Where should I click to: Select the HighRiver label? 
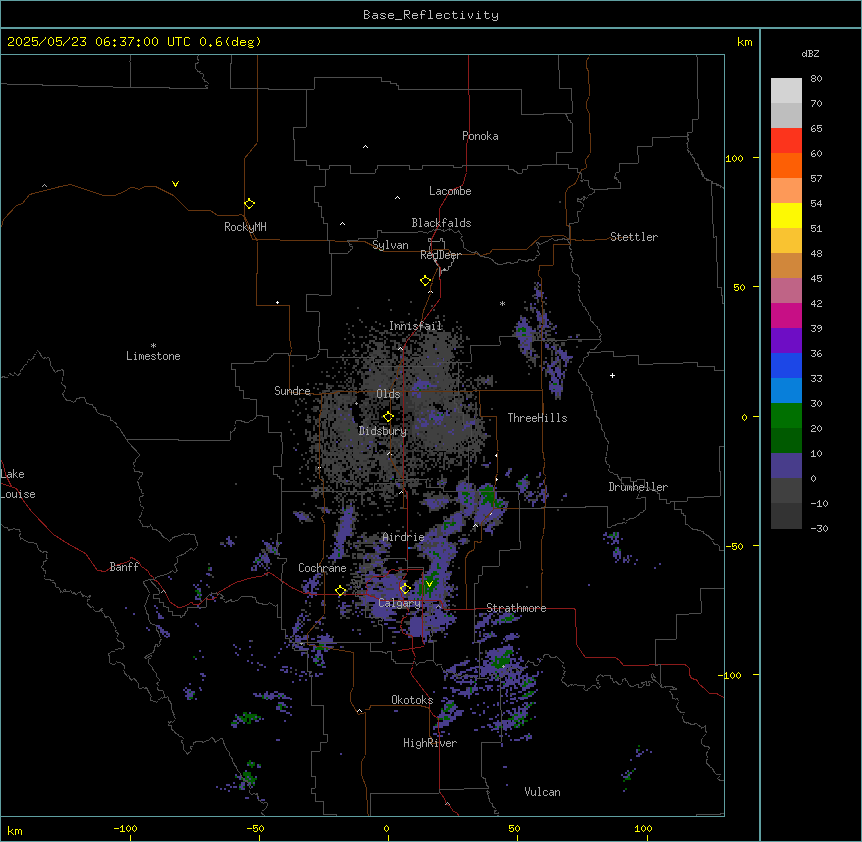(430, 743)
